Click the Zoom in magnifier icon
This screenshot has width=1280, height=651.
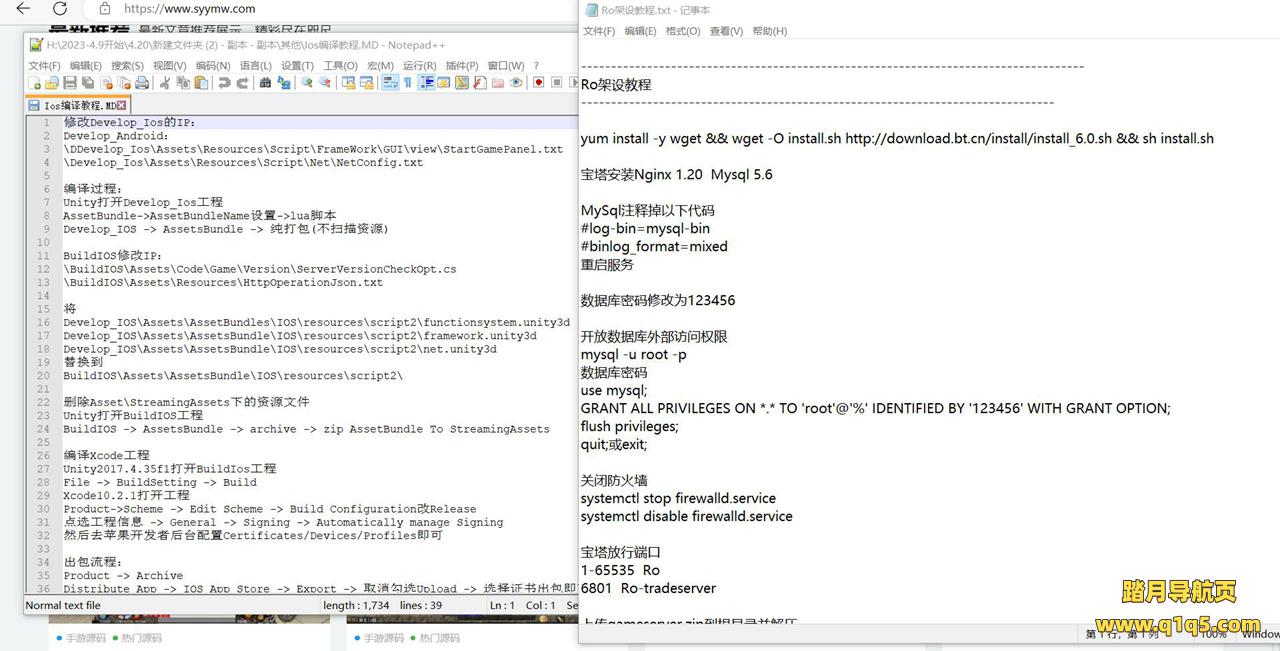click(308, 83)
